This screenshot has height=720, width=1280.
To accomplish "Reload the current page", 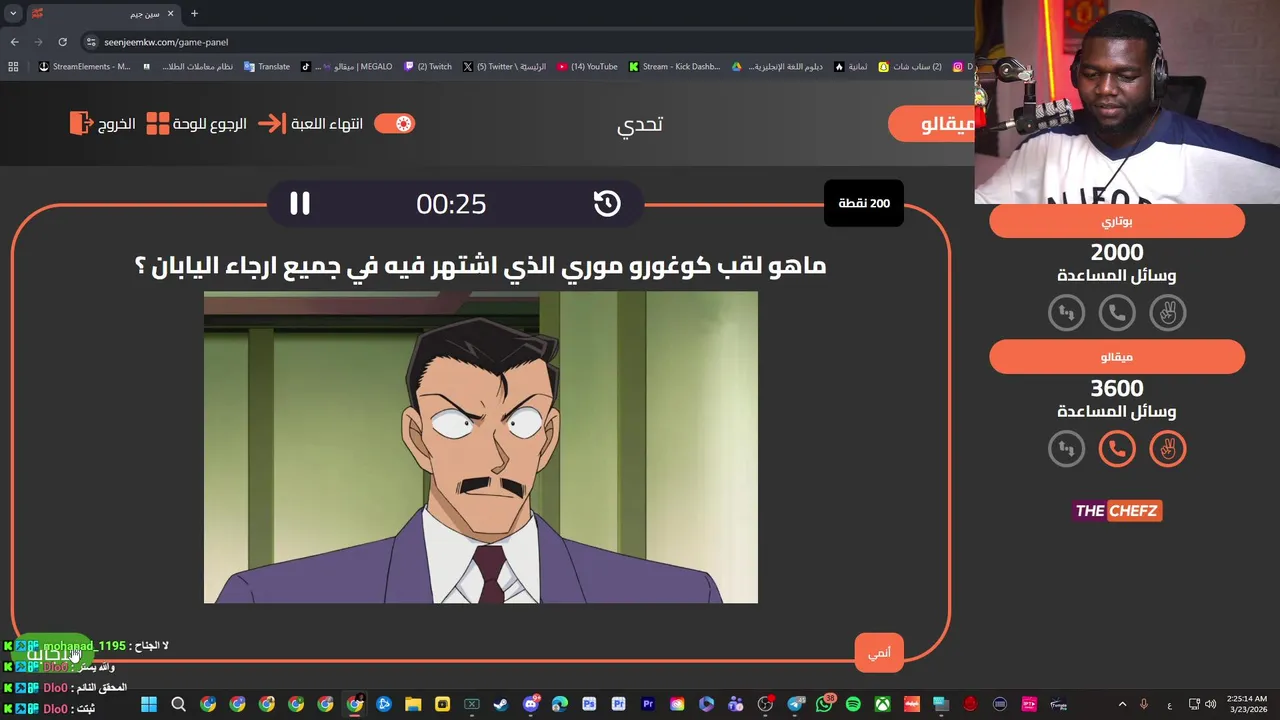I will pos(62,42).
